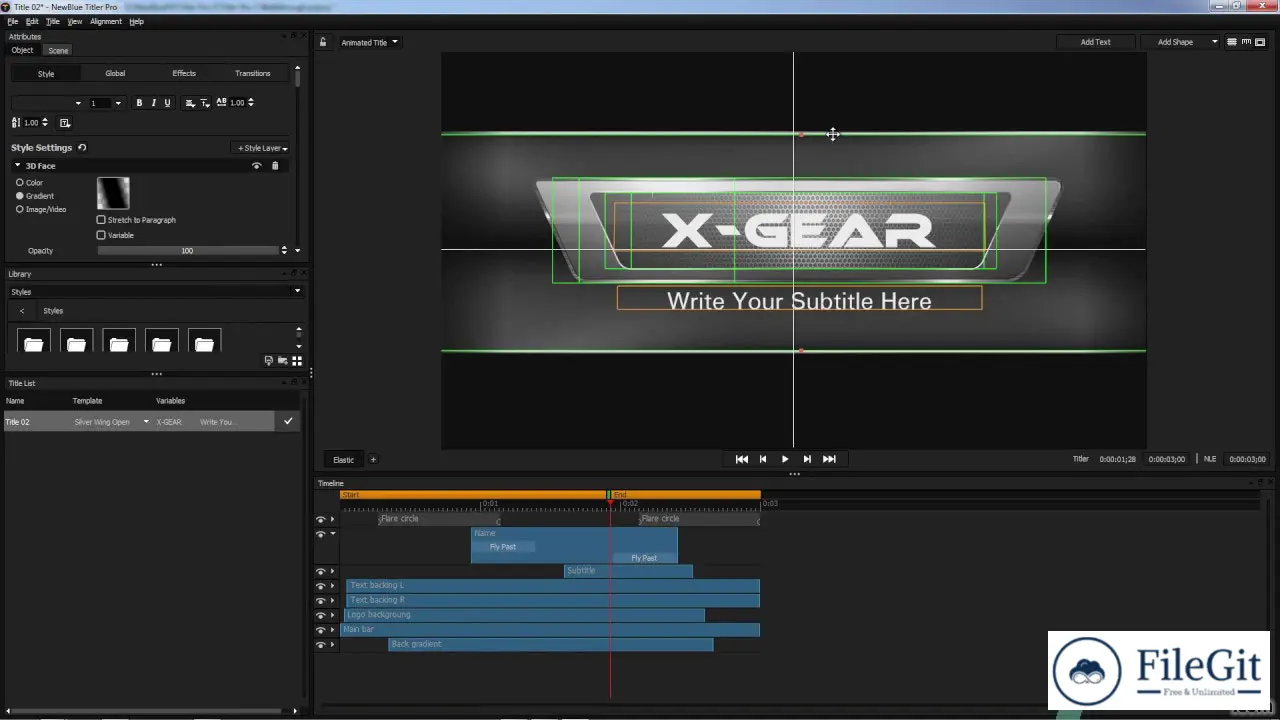
Task: Switch to the Effects attributes tab
Action: click(x=184, y=73)
